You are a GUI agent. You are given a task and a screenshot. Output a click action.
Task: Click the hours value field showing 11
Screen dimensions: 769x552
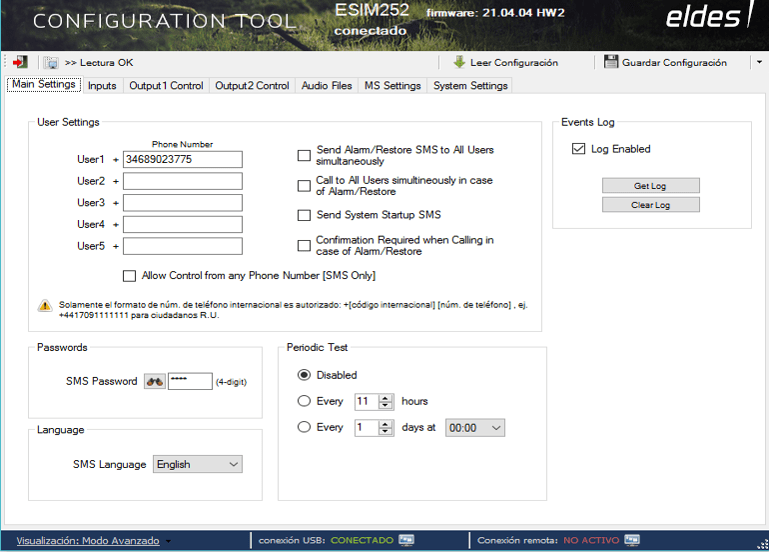coord(366,401)
